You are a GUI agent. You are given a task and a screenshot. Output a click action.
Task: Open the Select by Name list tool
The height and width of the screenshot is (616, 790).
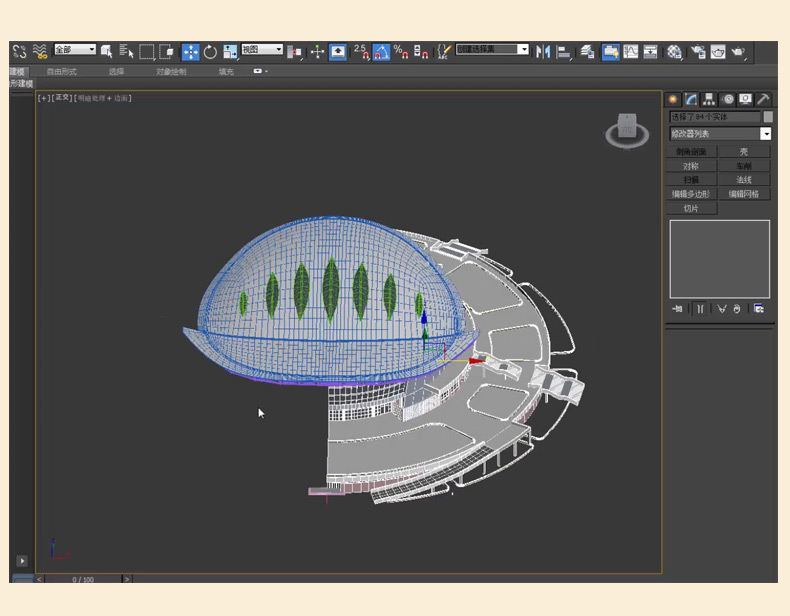tap(126, 51)
